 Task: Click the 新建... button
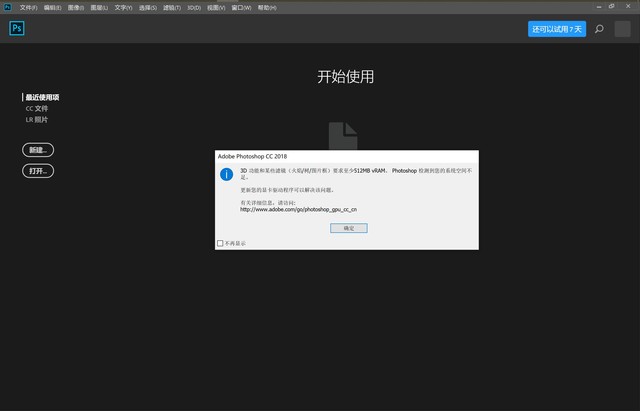tap(37, 150)
